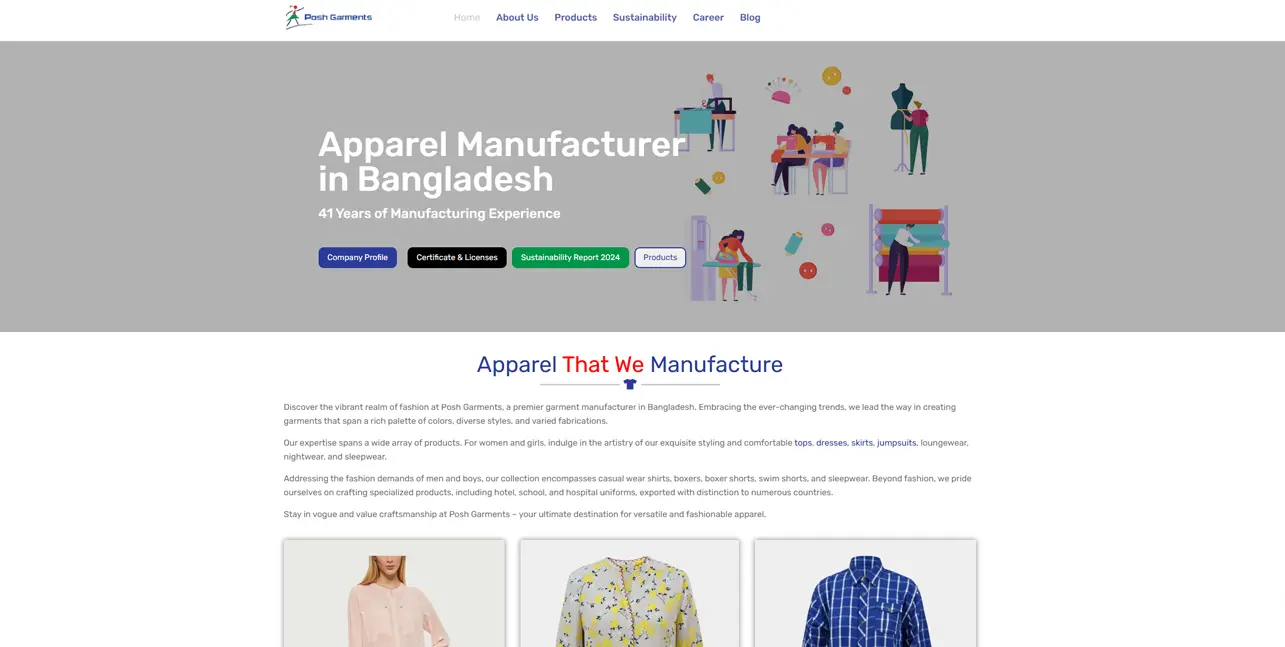Go to the Products nav item
Viewport: 1285px width, 647px height.
tap(576, 17)
